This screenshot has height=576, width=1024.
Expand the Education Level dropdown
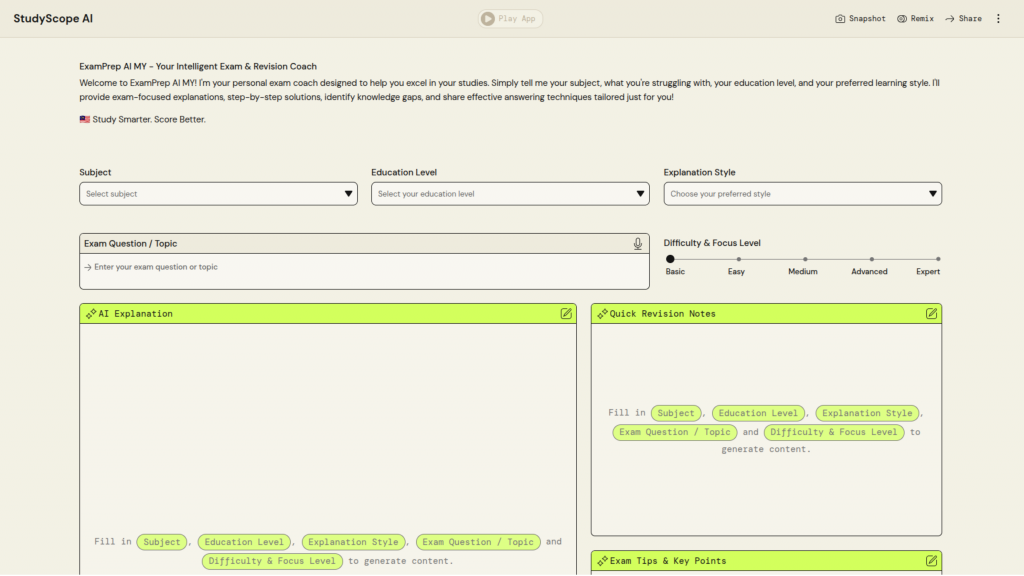[x=510, y=194]
